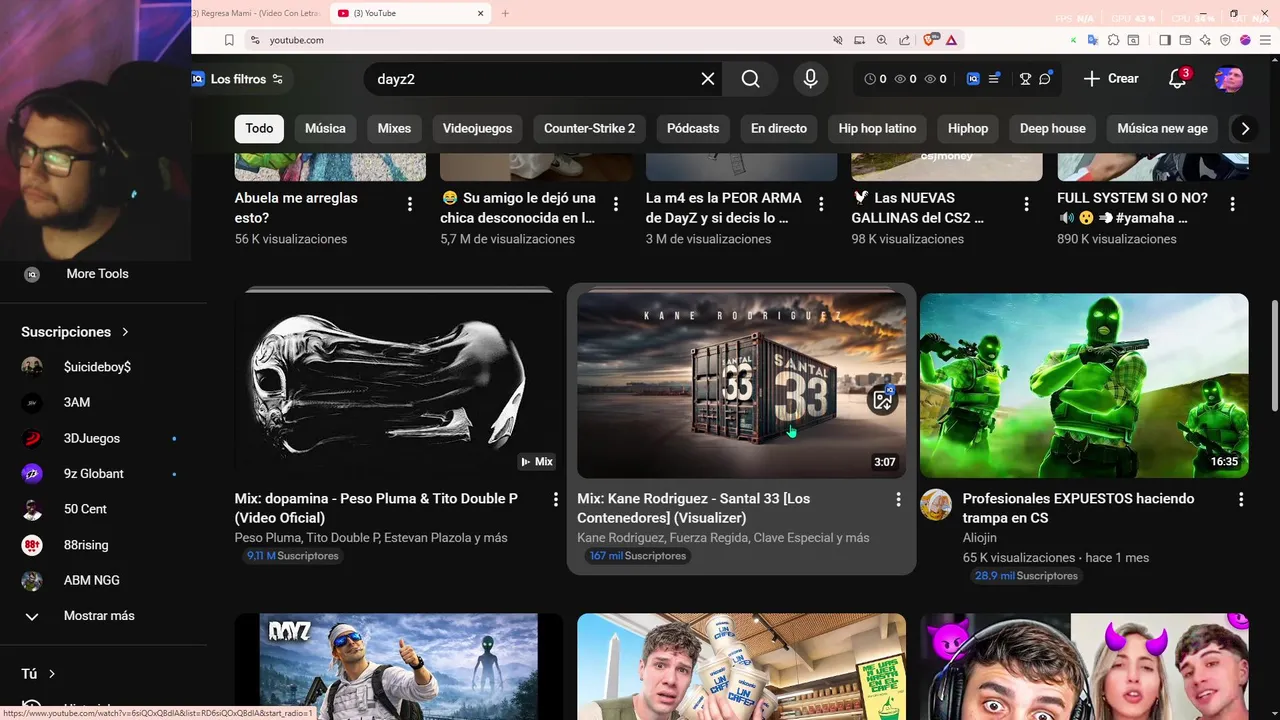This screenshot has width=1280, height=720.
Task: Expand the Tú section
Action: (39, 674)
